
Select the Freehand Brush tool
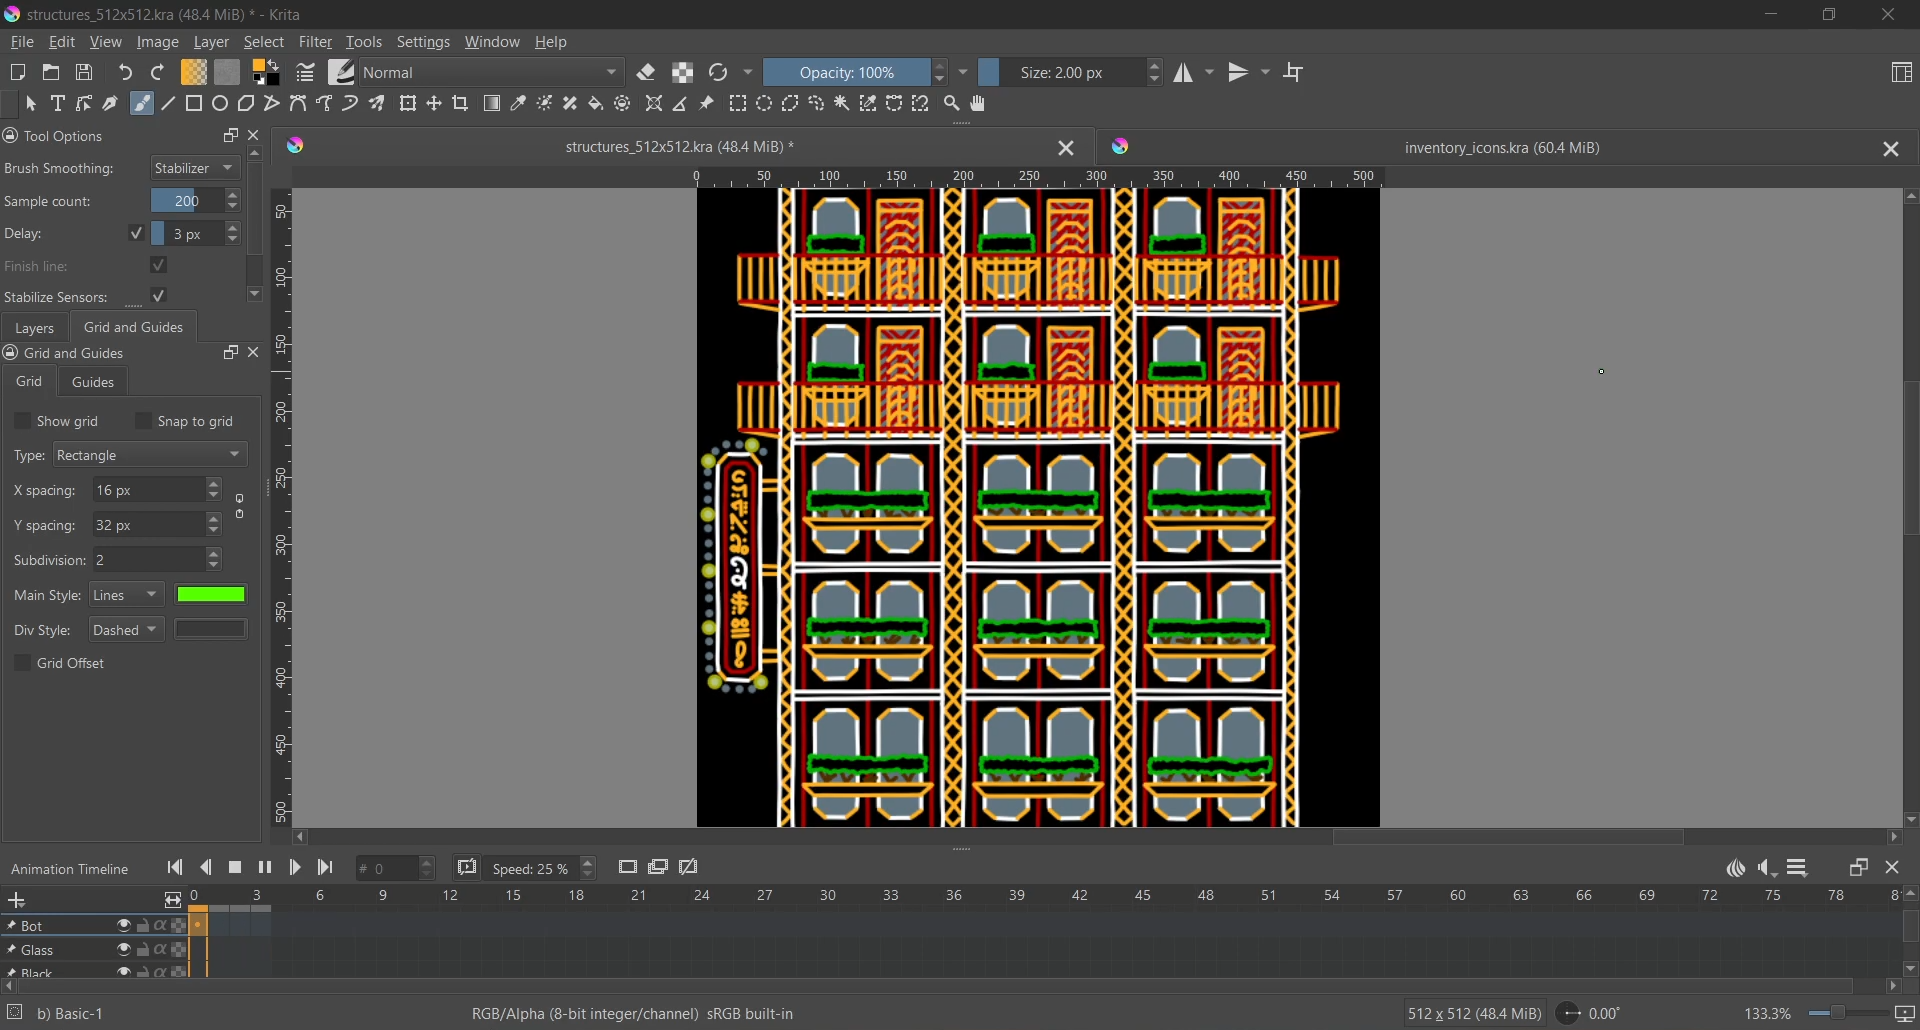pos(142,104)
